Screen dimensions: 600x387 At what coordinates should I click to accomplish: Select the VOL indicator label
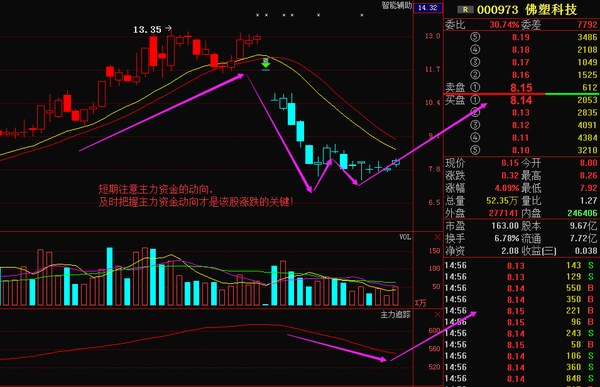[405, 237]
